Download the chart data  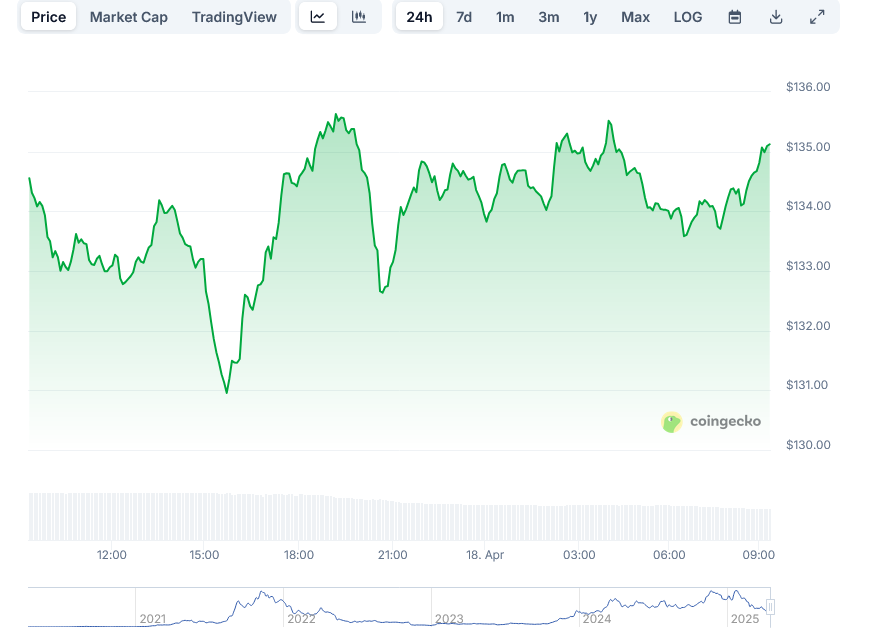[x=776, y=17]
